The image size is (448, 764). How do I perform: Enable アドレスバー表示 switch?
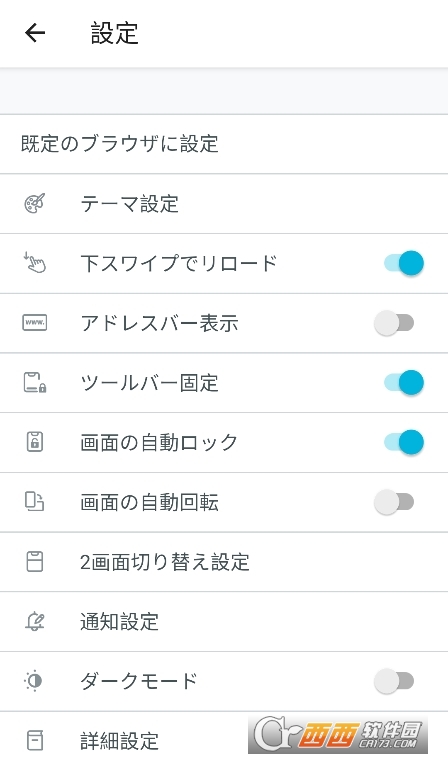[x=394, y=323]
